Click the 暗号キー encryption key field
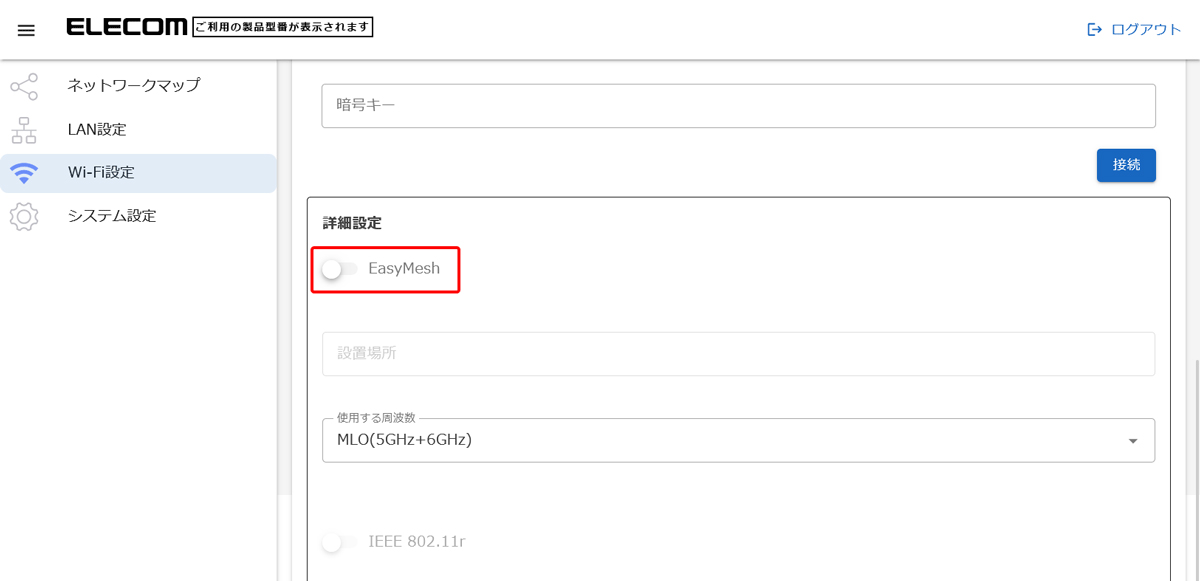The width and height of the screenshot is (1200, 581). coord(738,106)
